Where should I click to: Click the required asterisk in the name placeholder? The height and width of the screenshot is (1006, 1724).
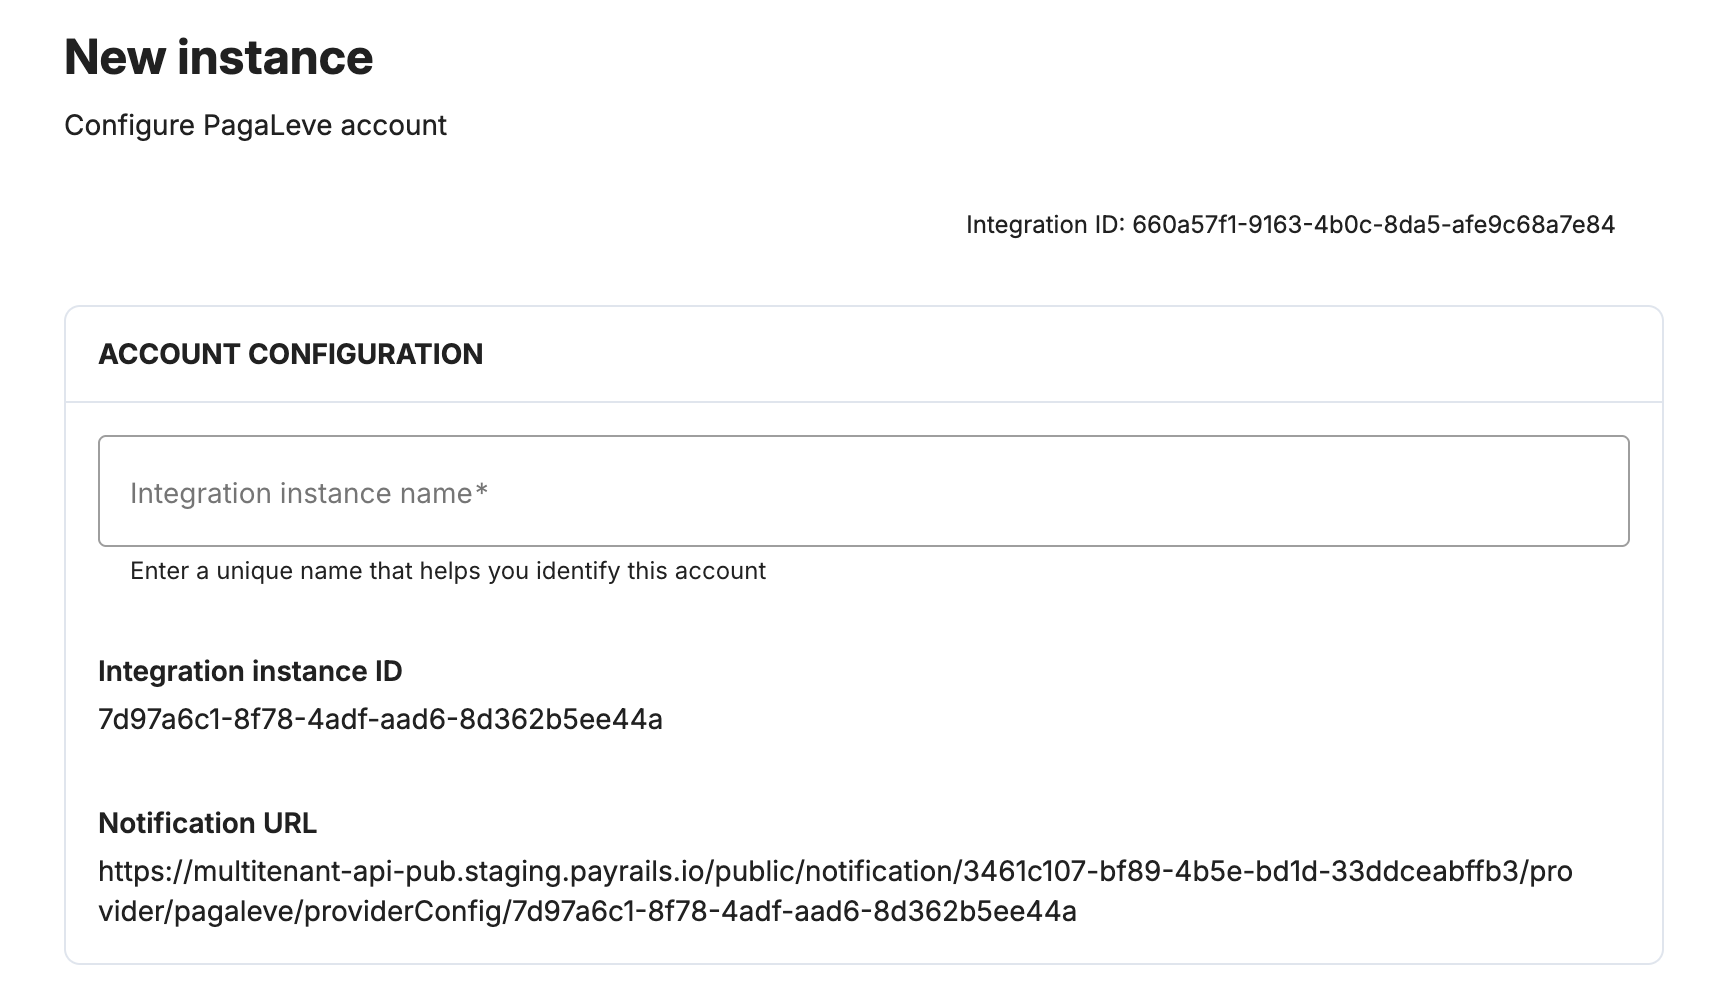pyautogui.click(x=482, y=491)
